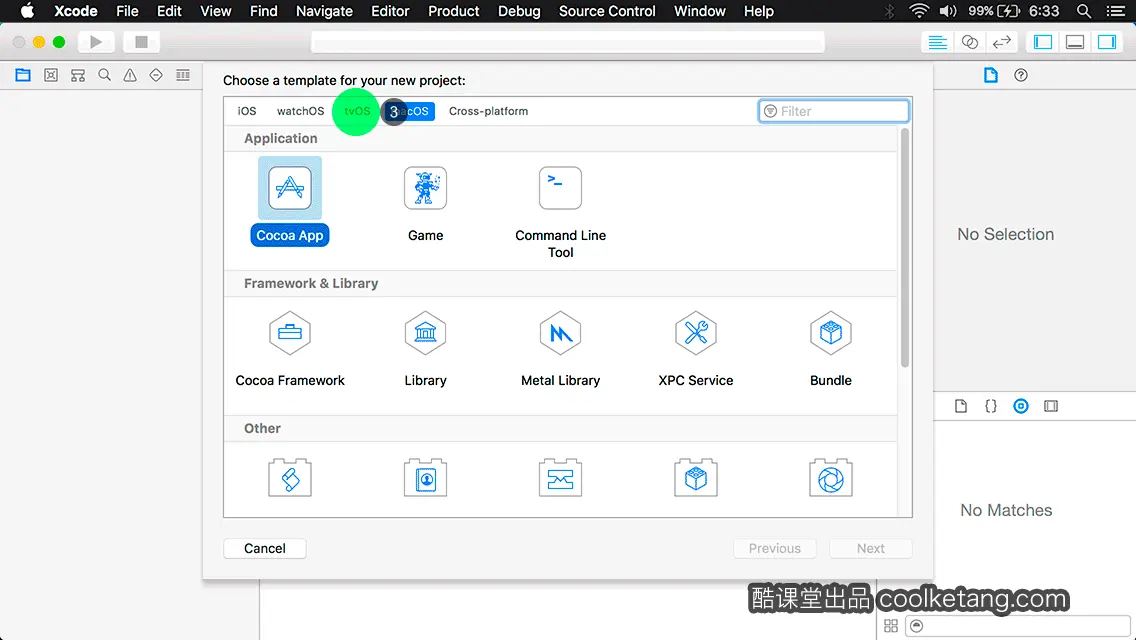Show the Version editor
The image size is (1136, 640).
(1001, 42)
